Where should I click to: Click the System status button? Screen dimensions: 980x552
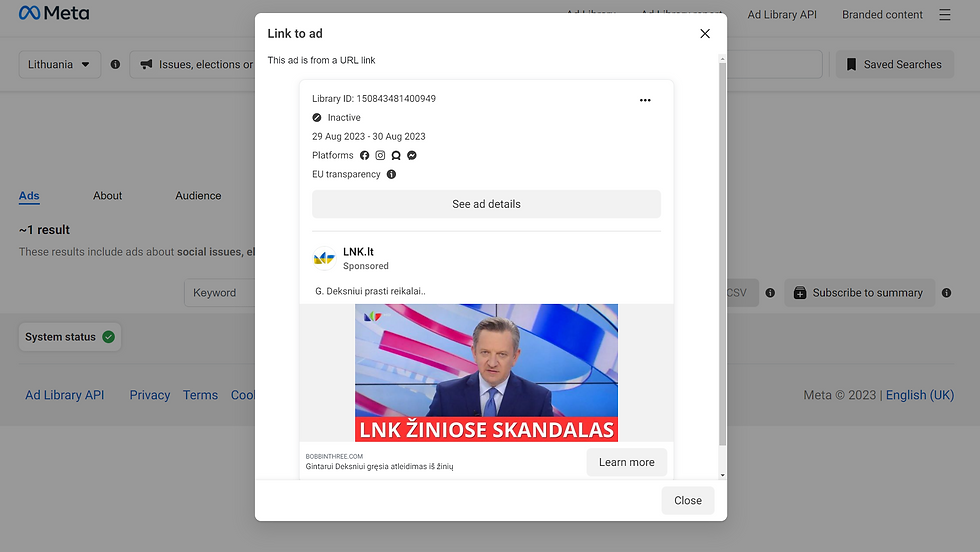(69, 337)
